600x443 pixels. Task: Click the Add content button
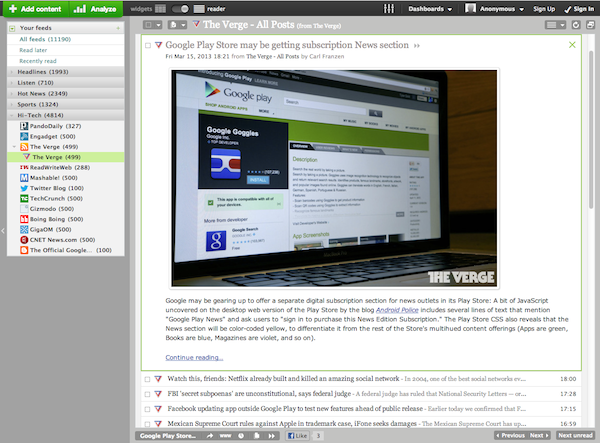coord(36,9)
